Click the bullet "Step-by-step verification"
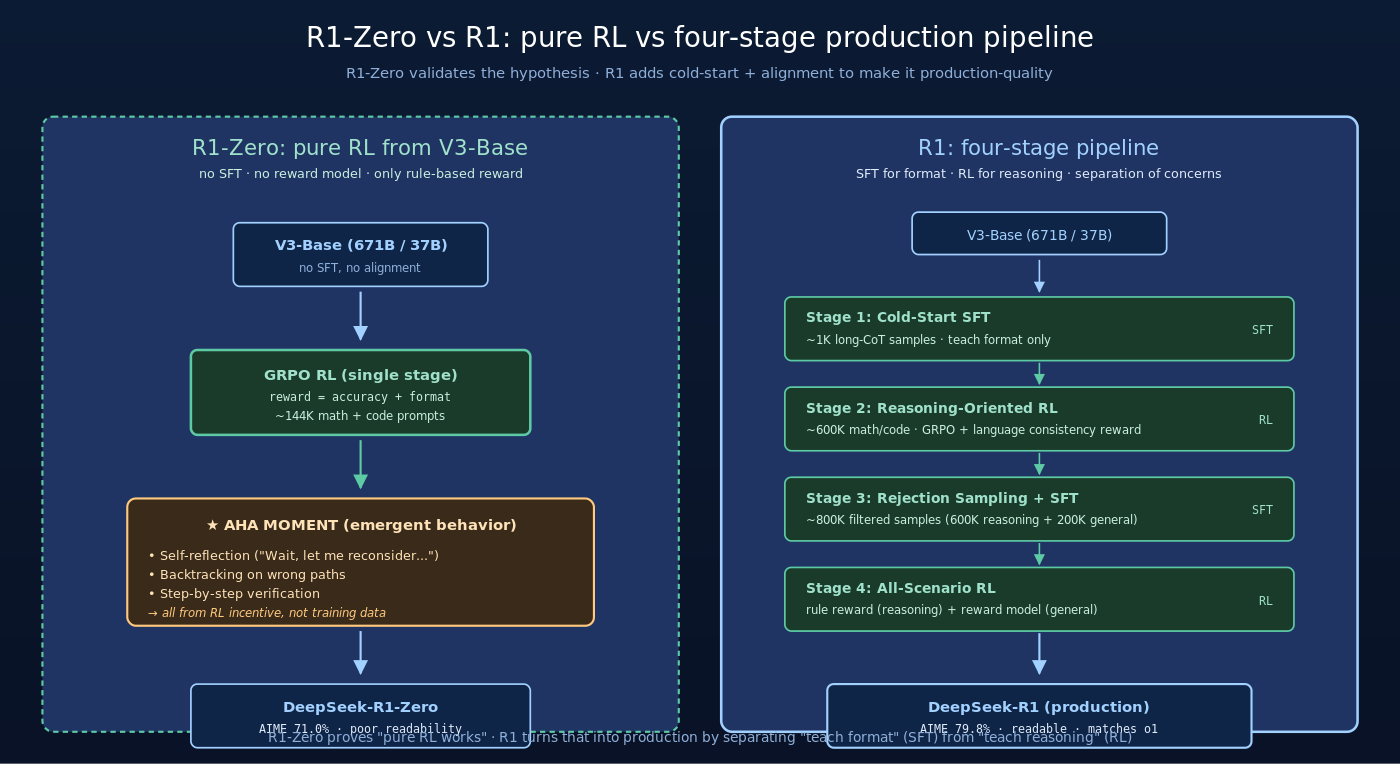Screen dimensions: 1400x764 pos(234,594)
